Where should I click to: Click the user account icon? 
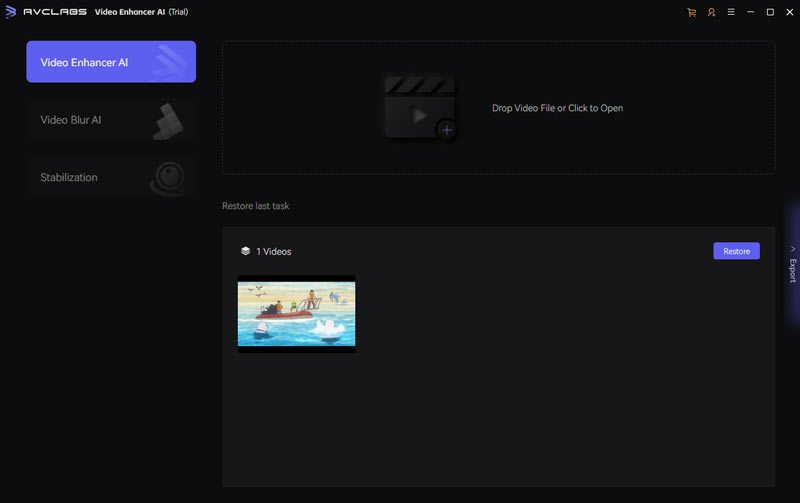(711, 12)
